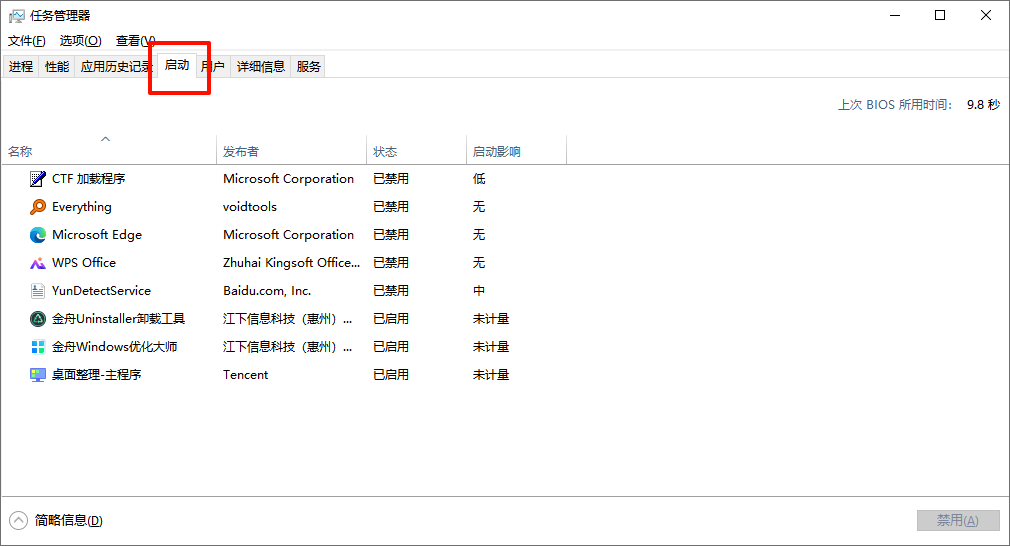This screenshot has height=546, width=1010.
Task: Close the Task Manager window
Action: (986, 15)
